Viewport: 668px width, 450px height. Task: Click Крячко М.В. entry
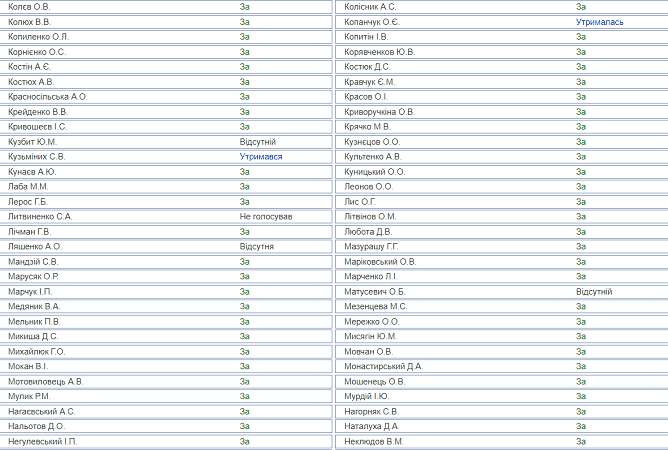pos(368,127)
